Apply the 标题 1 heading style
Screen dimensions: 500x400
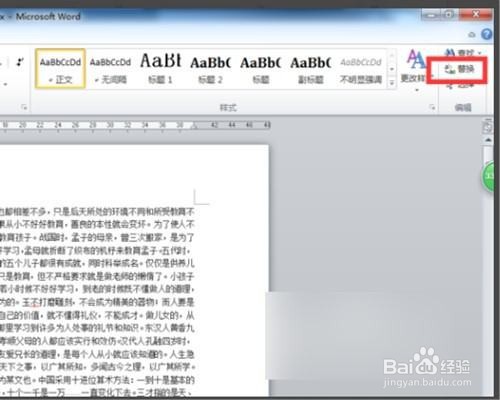click(x=160, y=69)
